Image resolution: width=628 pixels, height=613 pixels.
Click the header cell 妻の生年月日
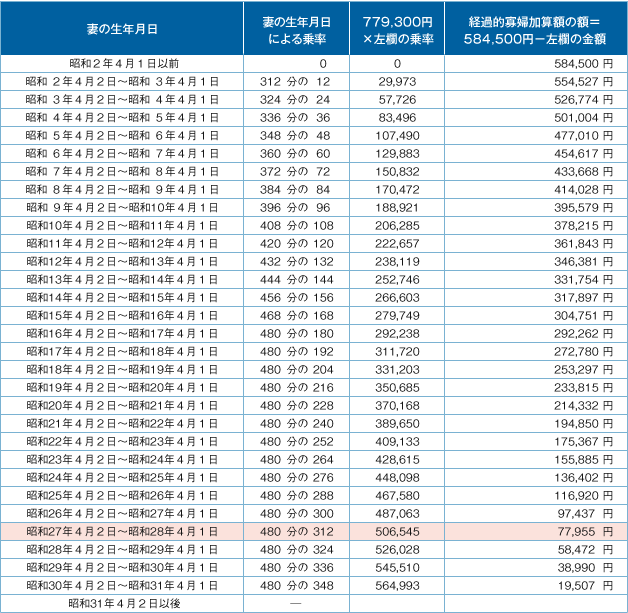[122, 29]
